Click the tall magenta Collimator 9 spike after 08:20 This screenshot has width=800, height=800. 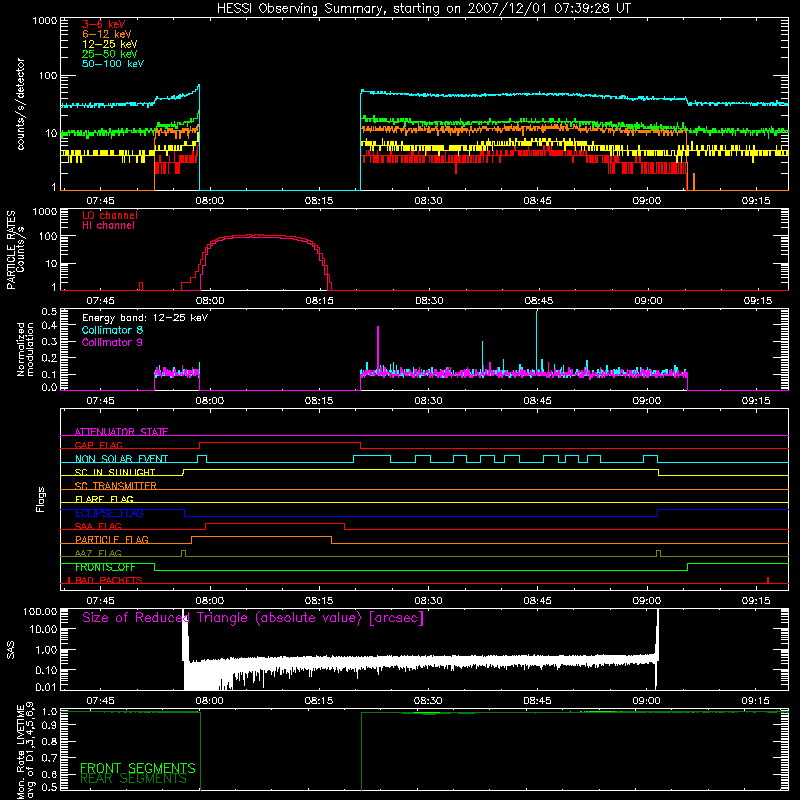(378, 347)
